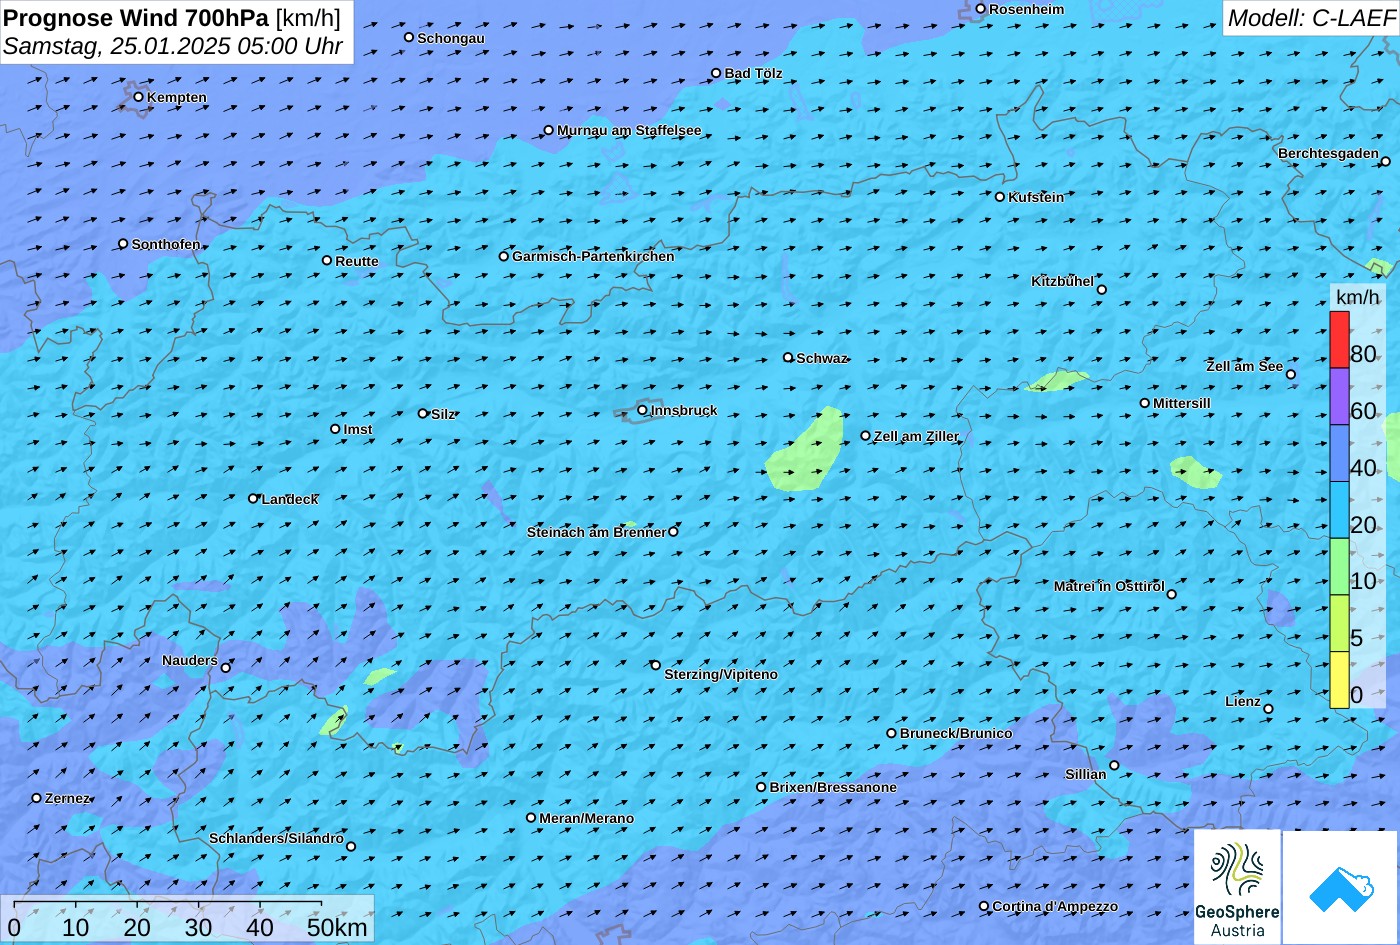Click the 'Murnau am Staffelsee' label

(629, 130)
